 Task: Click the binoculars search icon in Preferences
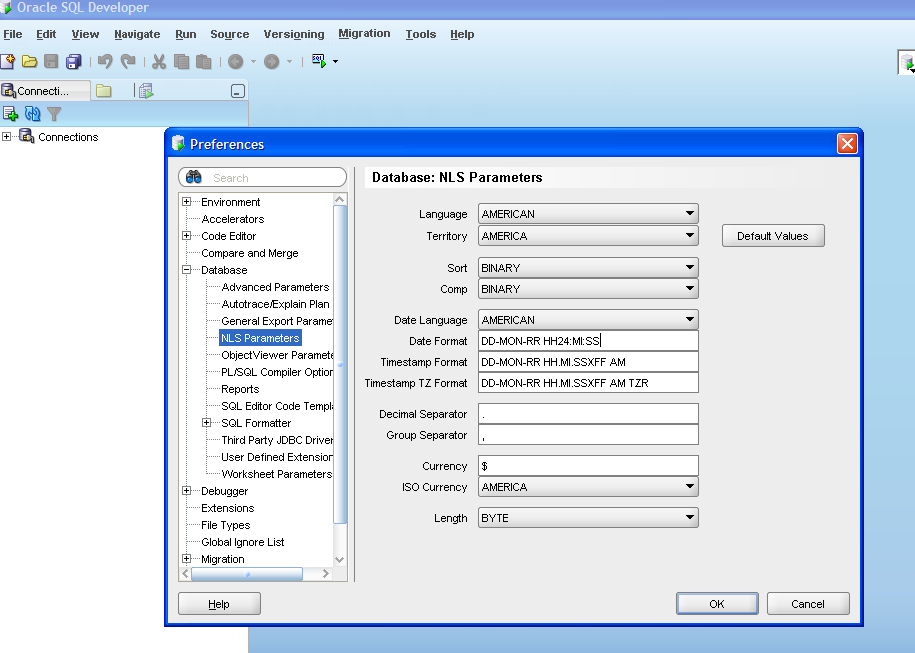pos(194,177)
